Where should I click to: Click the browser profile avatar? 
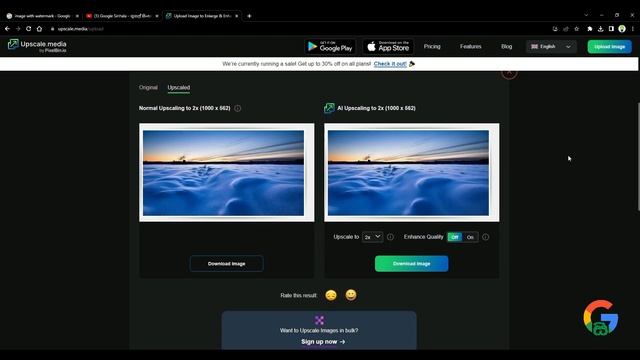(622, 29)
